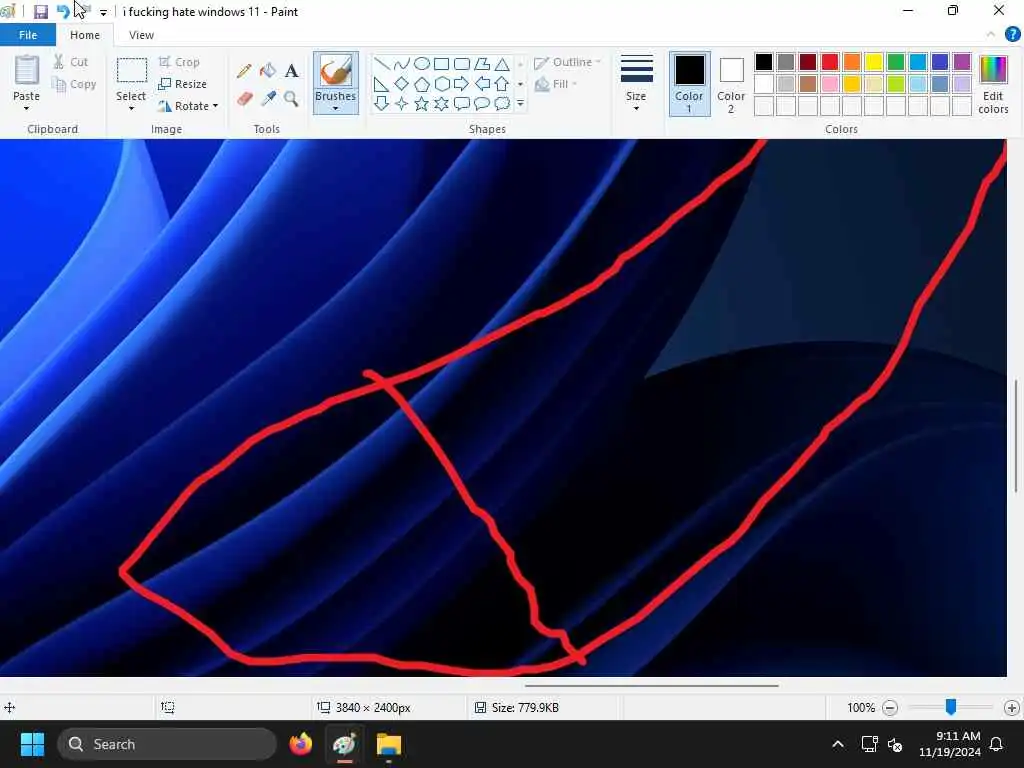Click the Save icon in title bar
The width and height of the screenshot is (1024, 768).
click(40, 12)
